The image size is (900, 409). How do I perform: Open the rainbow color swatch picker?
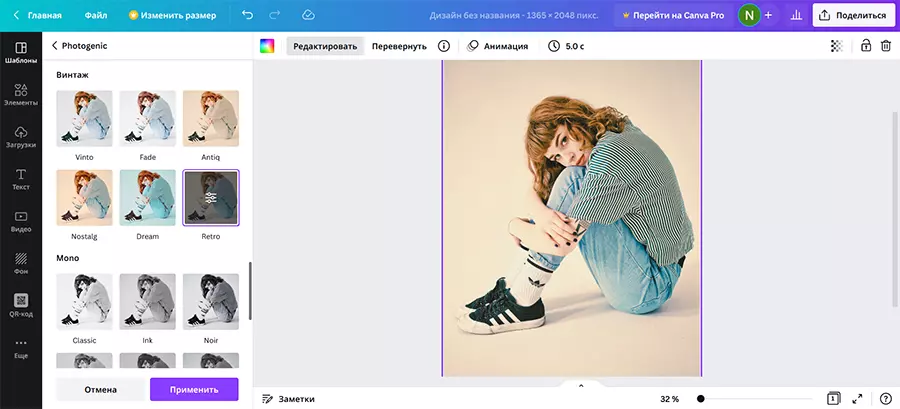click(267, 46)
